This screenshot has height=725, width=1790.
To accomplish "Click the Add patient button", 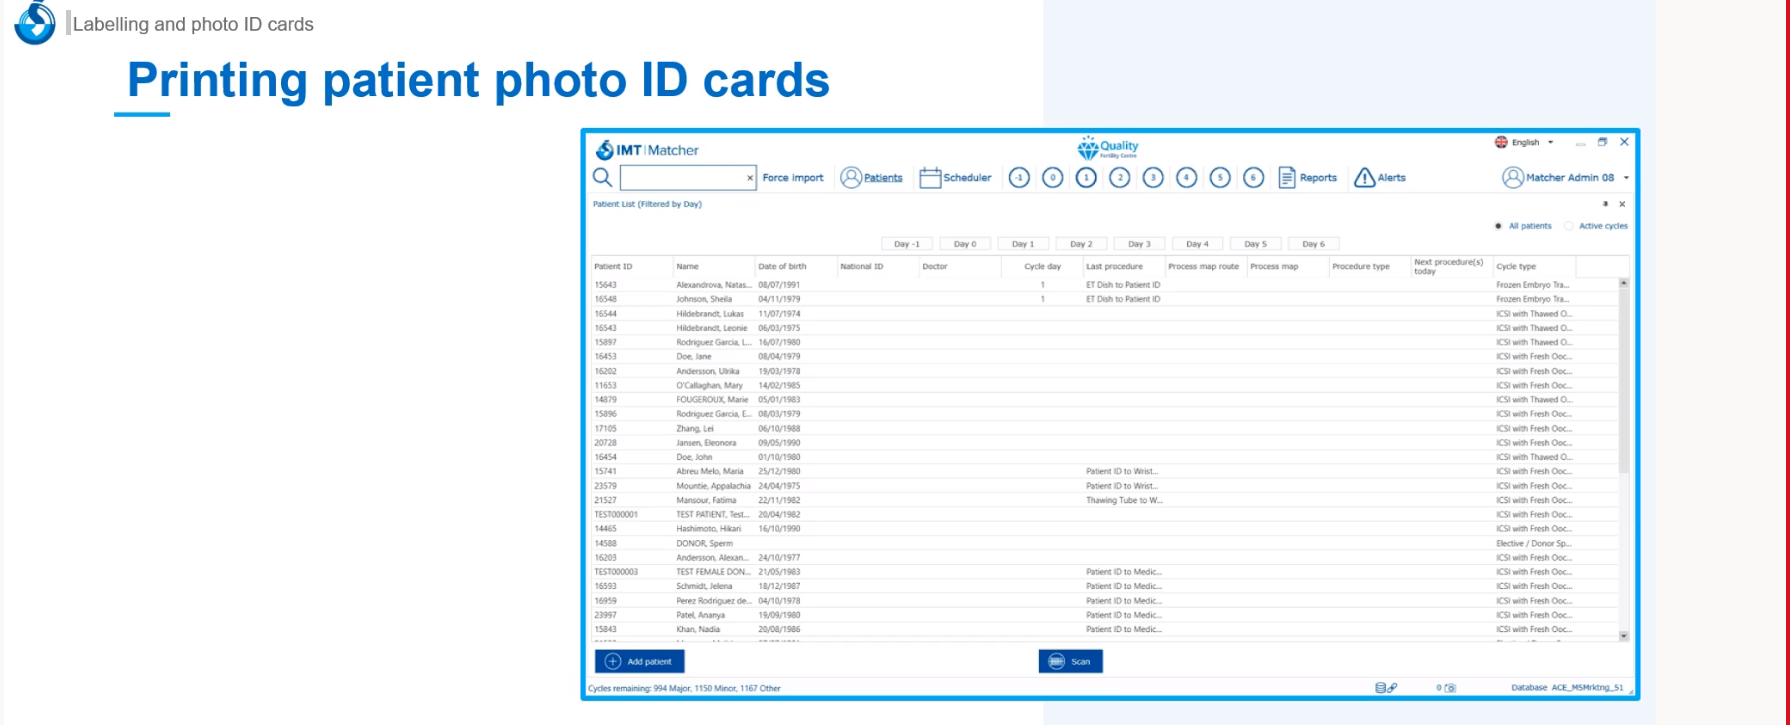I will pos(640,661).
